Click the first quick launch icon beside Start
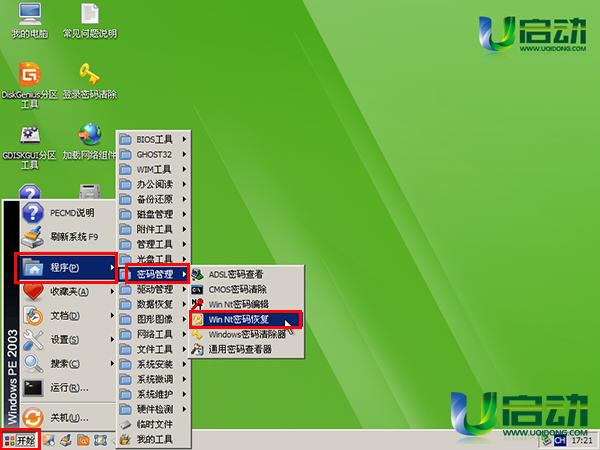 click(x=49, y=440)
